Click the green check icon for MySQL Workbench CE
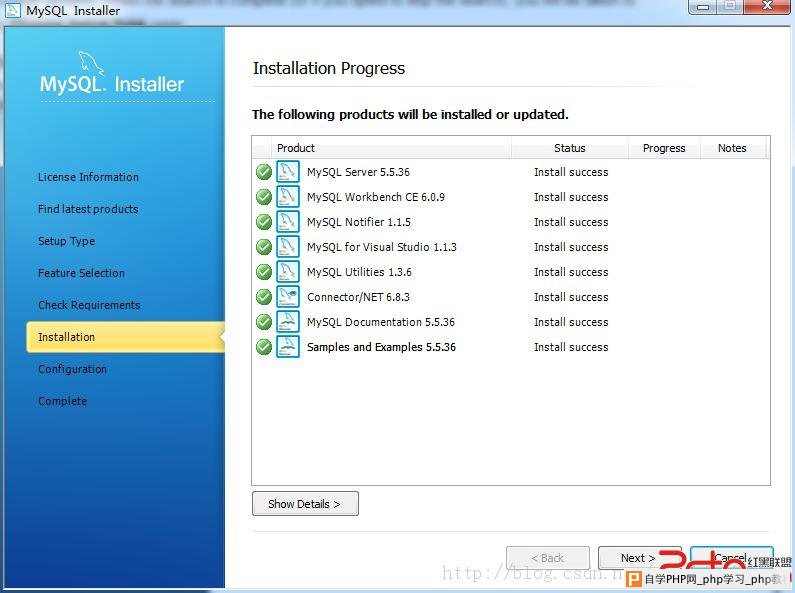Screen dimensions: 795x593 [264, 197]
